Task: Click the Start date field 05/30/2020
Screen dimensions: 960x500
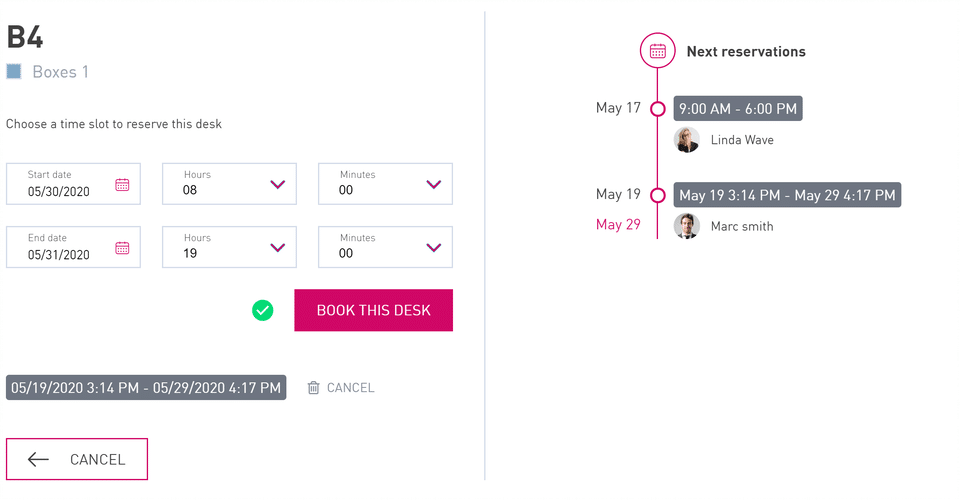Action: coord(60,190)
